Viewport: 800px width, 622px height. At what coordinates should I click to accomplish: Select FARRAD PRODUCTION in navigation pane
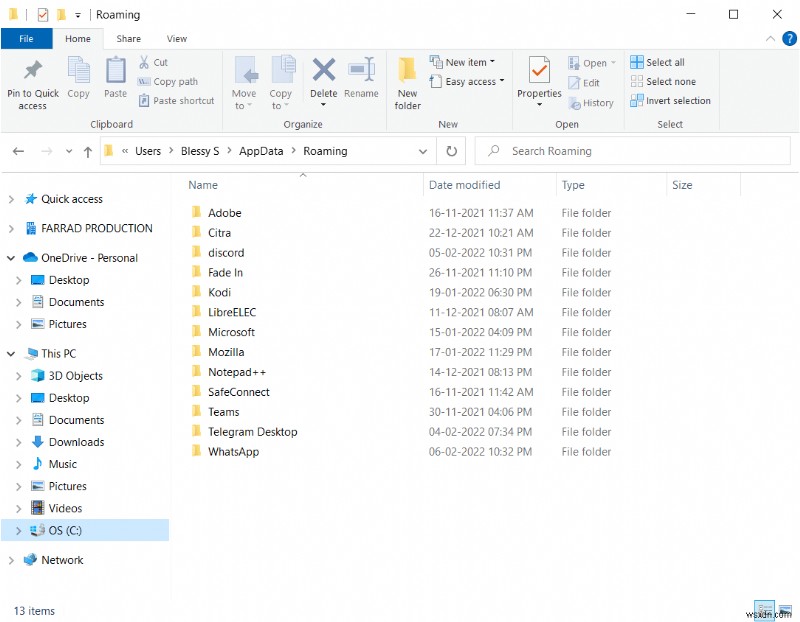tap(96, 229)
